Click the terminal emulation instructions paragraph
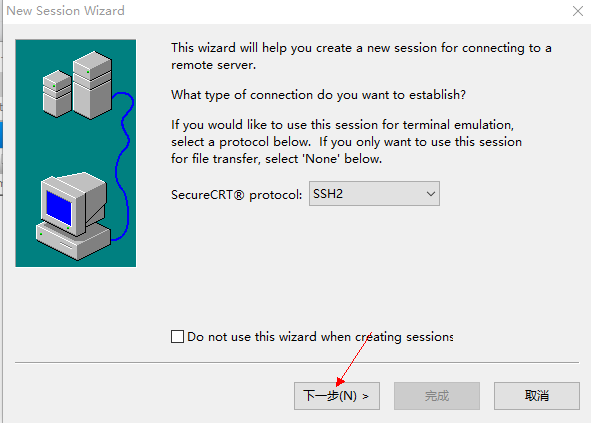Viewport: 591px width, 423px height. click(x=346, y=142)
